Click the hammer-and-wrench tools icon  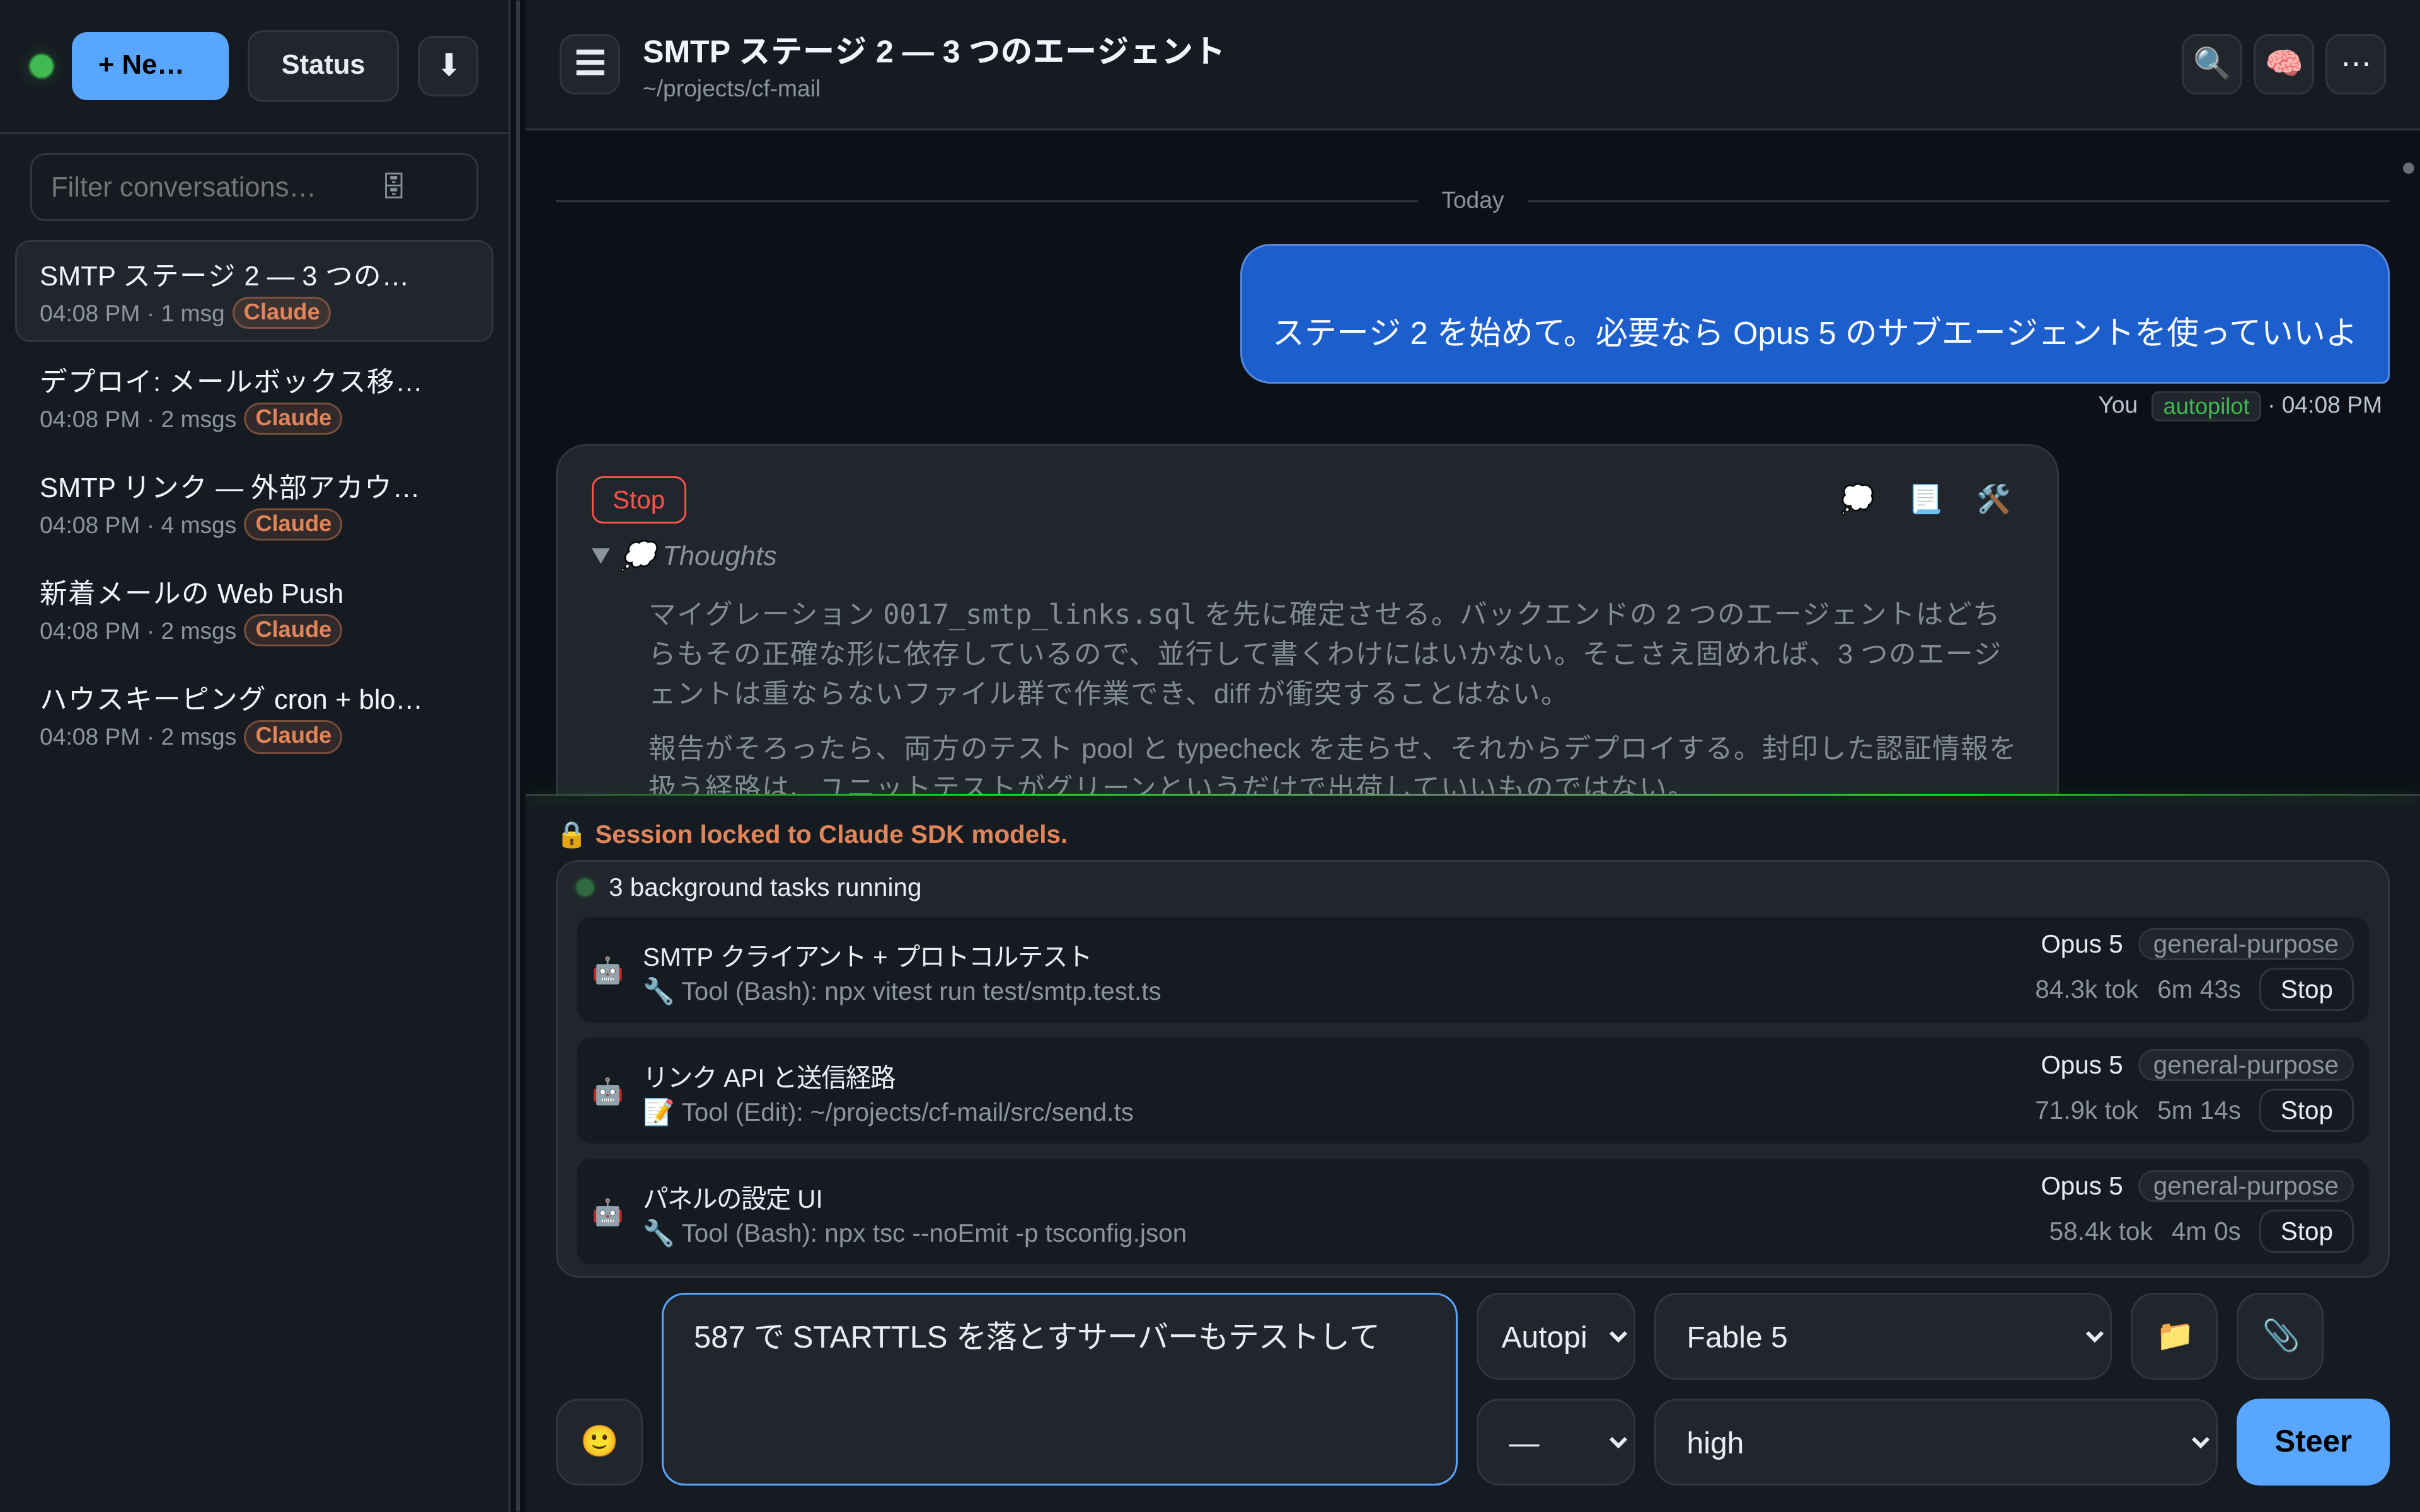coord(1993,498)
